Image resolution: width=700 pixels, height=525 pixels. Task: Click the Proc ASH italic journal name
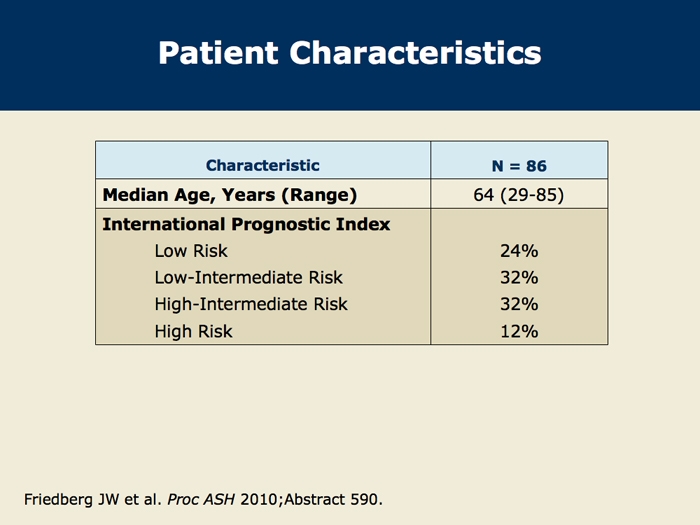[x=201, y=499]
